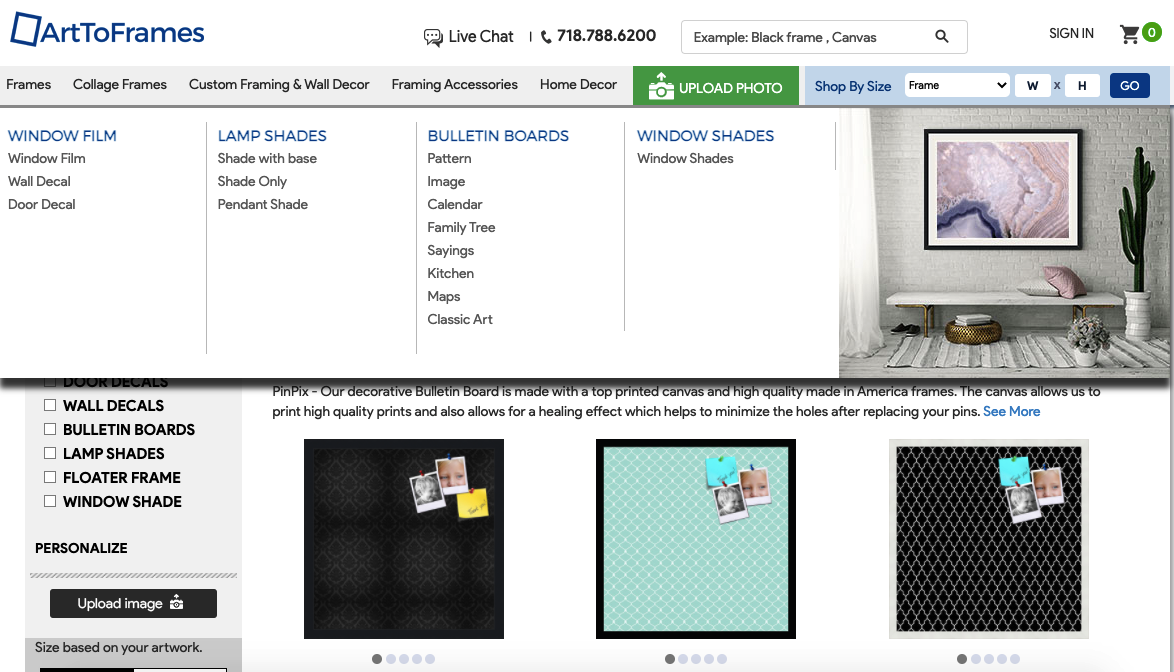This screenshot has width=1174, height=672.
Task: Open Live Chat speech bubble icon
Action: 433,37
